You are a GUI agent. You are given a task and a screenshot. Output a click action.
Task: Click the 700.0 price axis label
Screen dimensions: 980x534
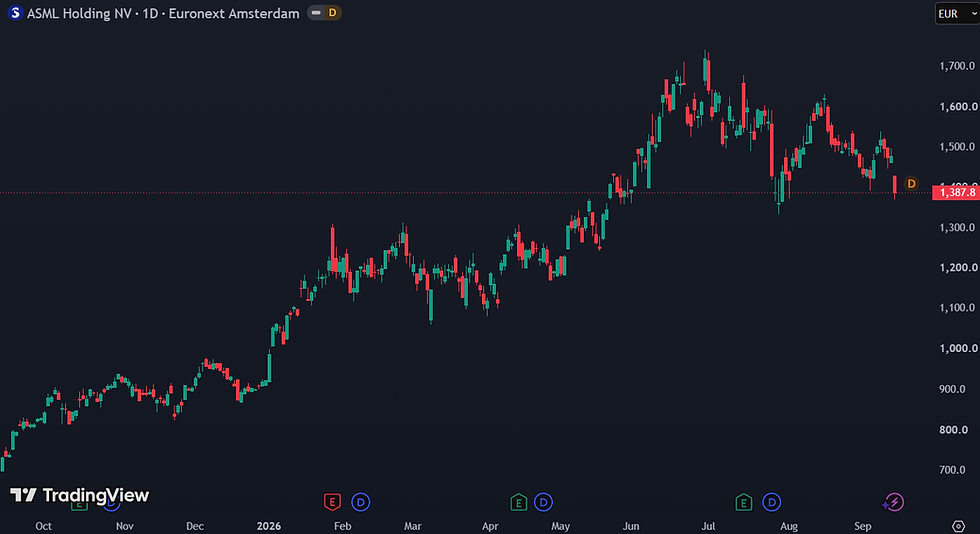pos(952,469)
